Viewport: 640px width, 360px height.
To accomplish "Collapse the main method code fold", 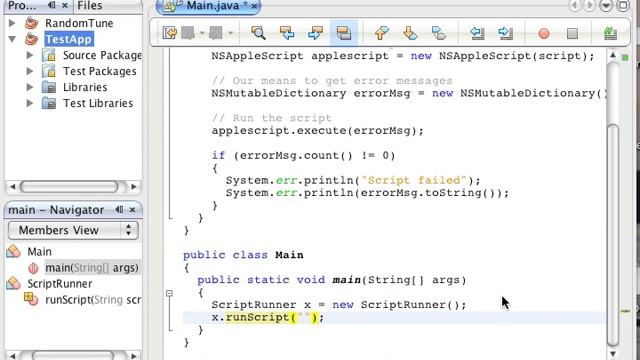I will pyautogui.click(x=169, y=293).
